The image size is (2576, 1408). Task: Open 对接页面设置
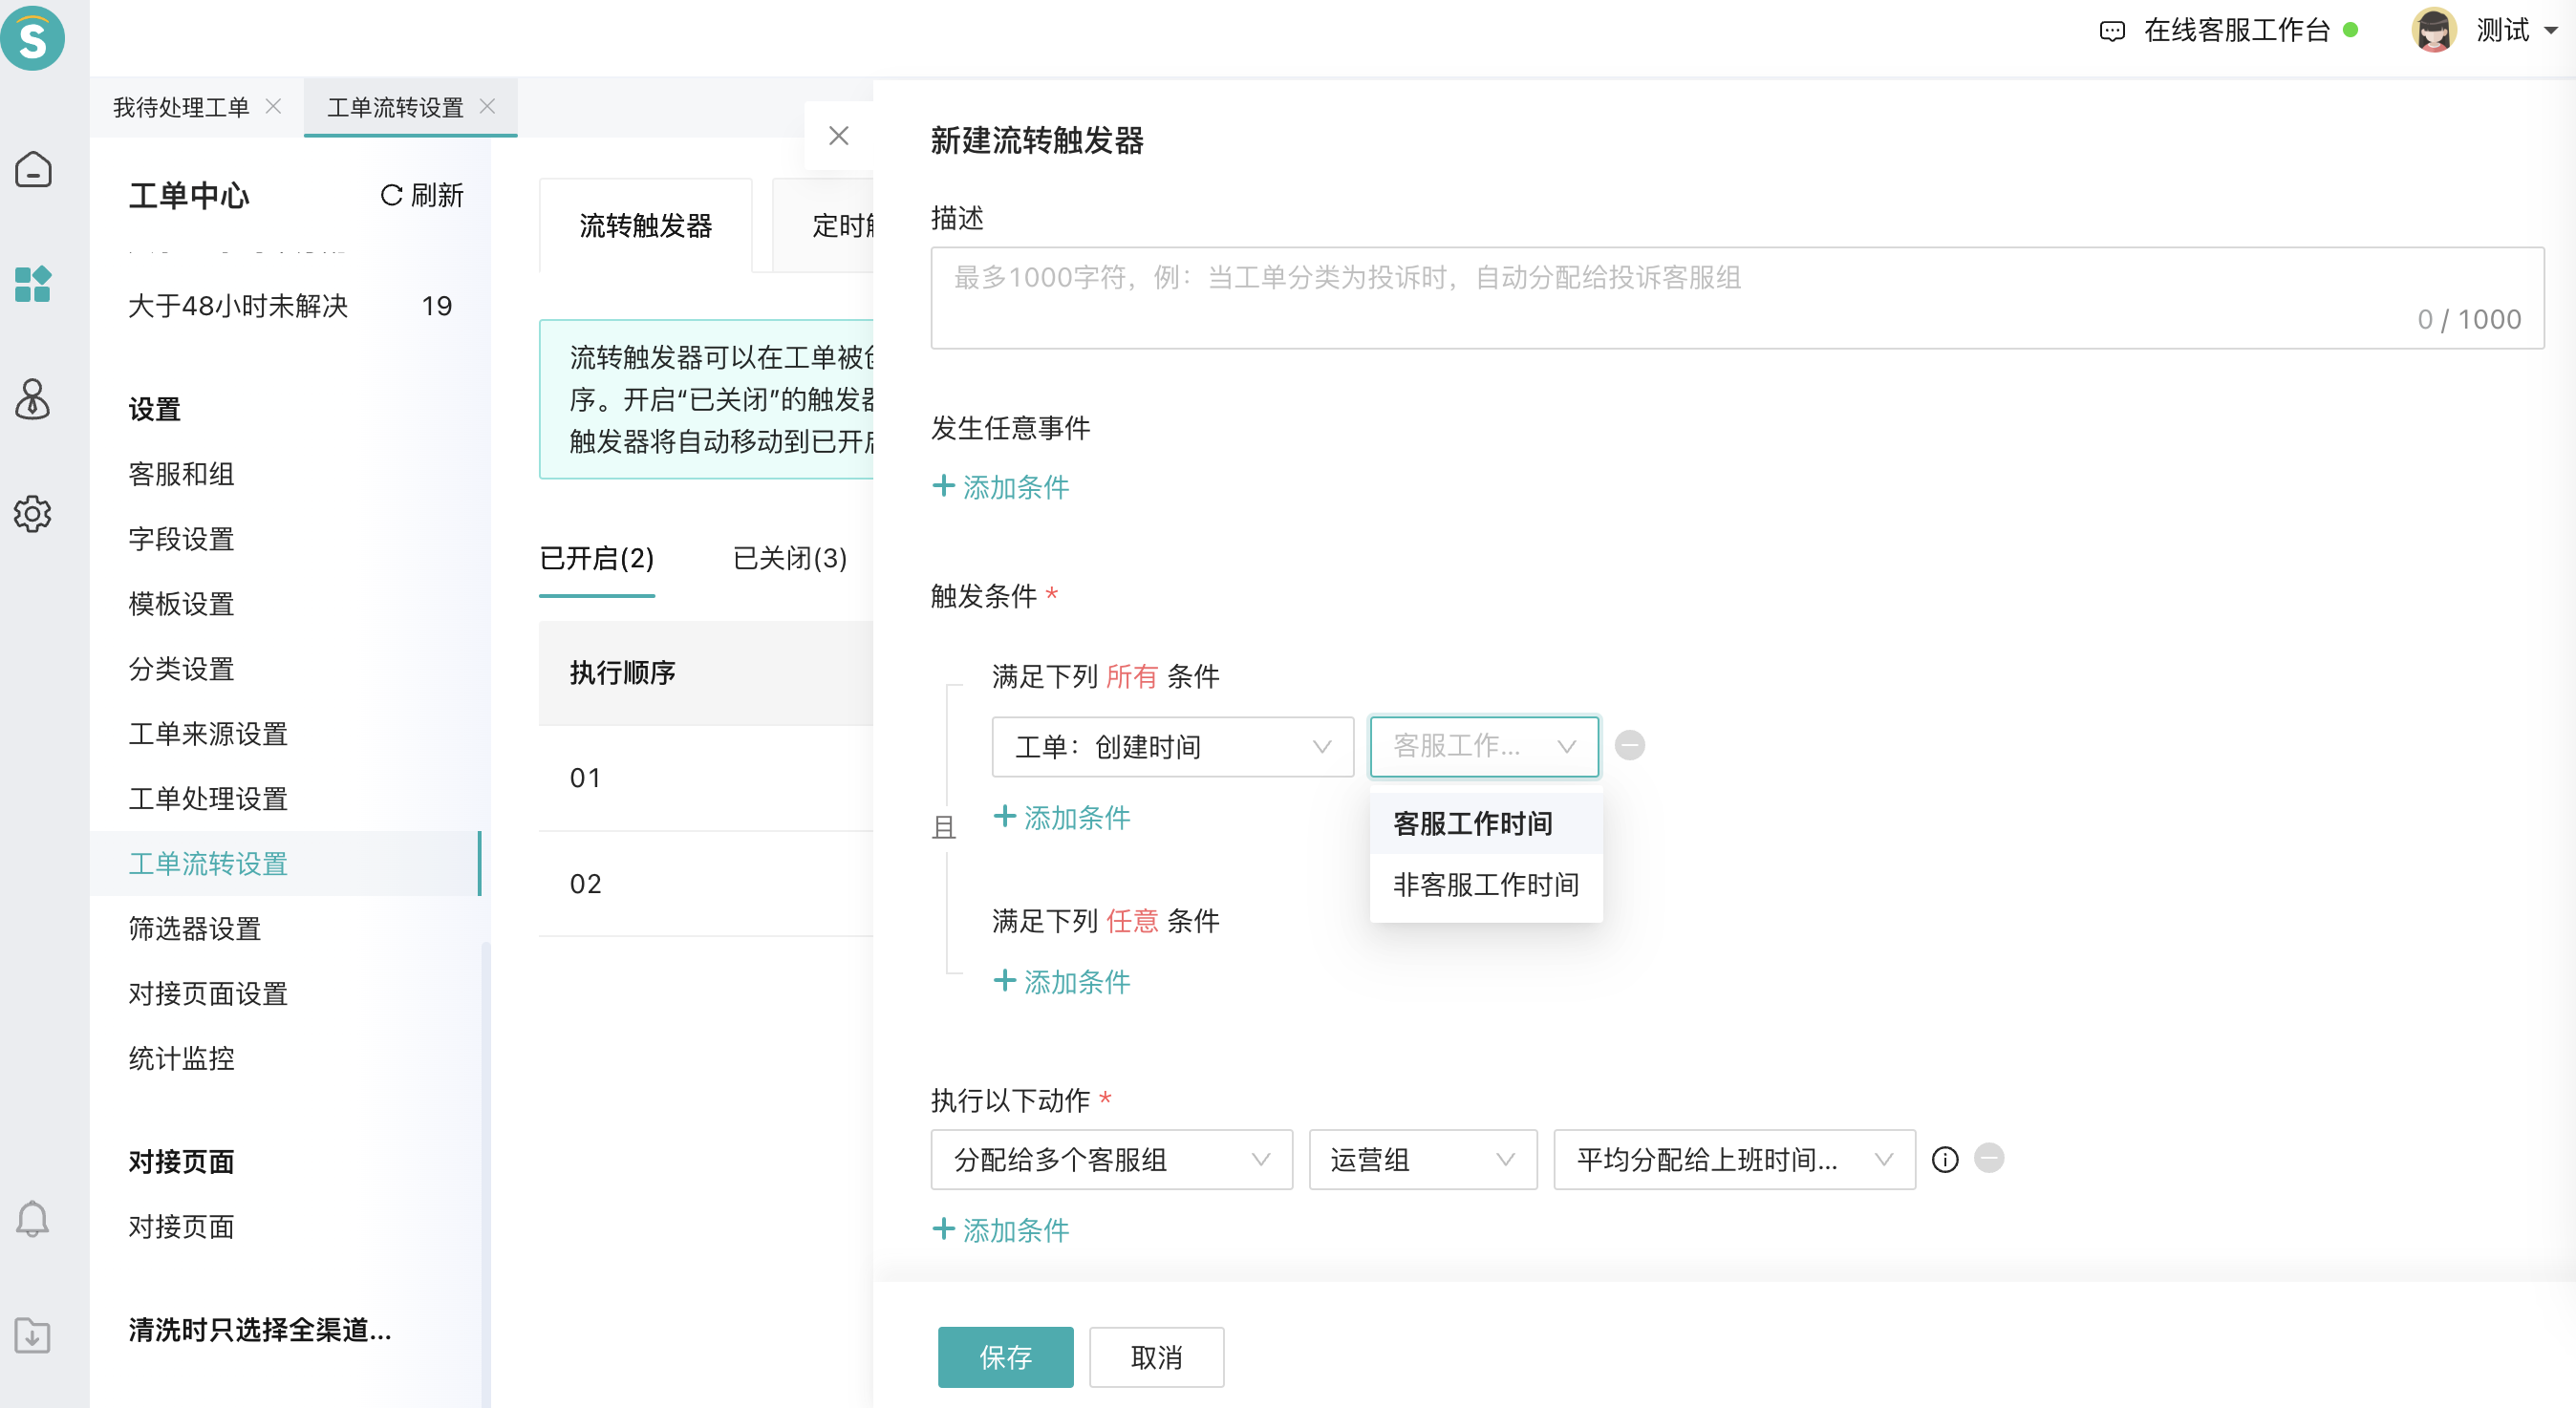tap(208, 994)
